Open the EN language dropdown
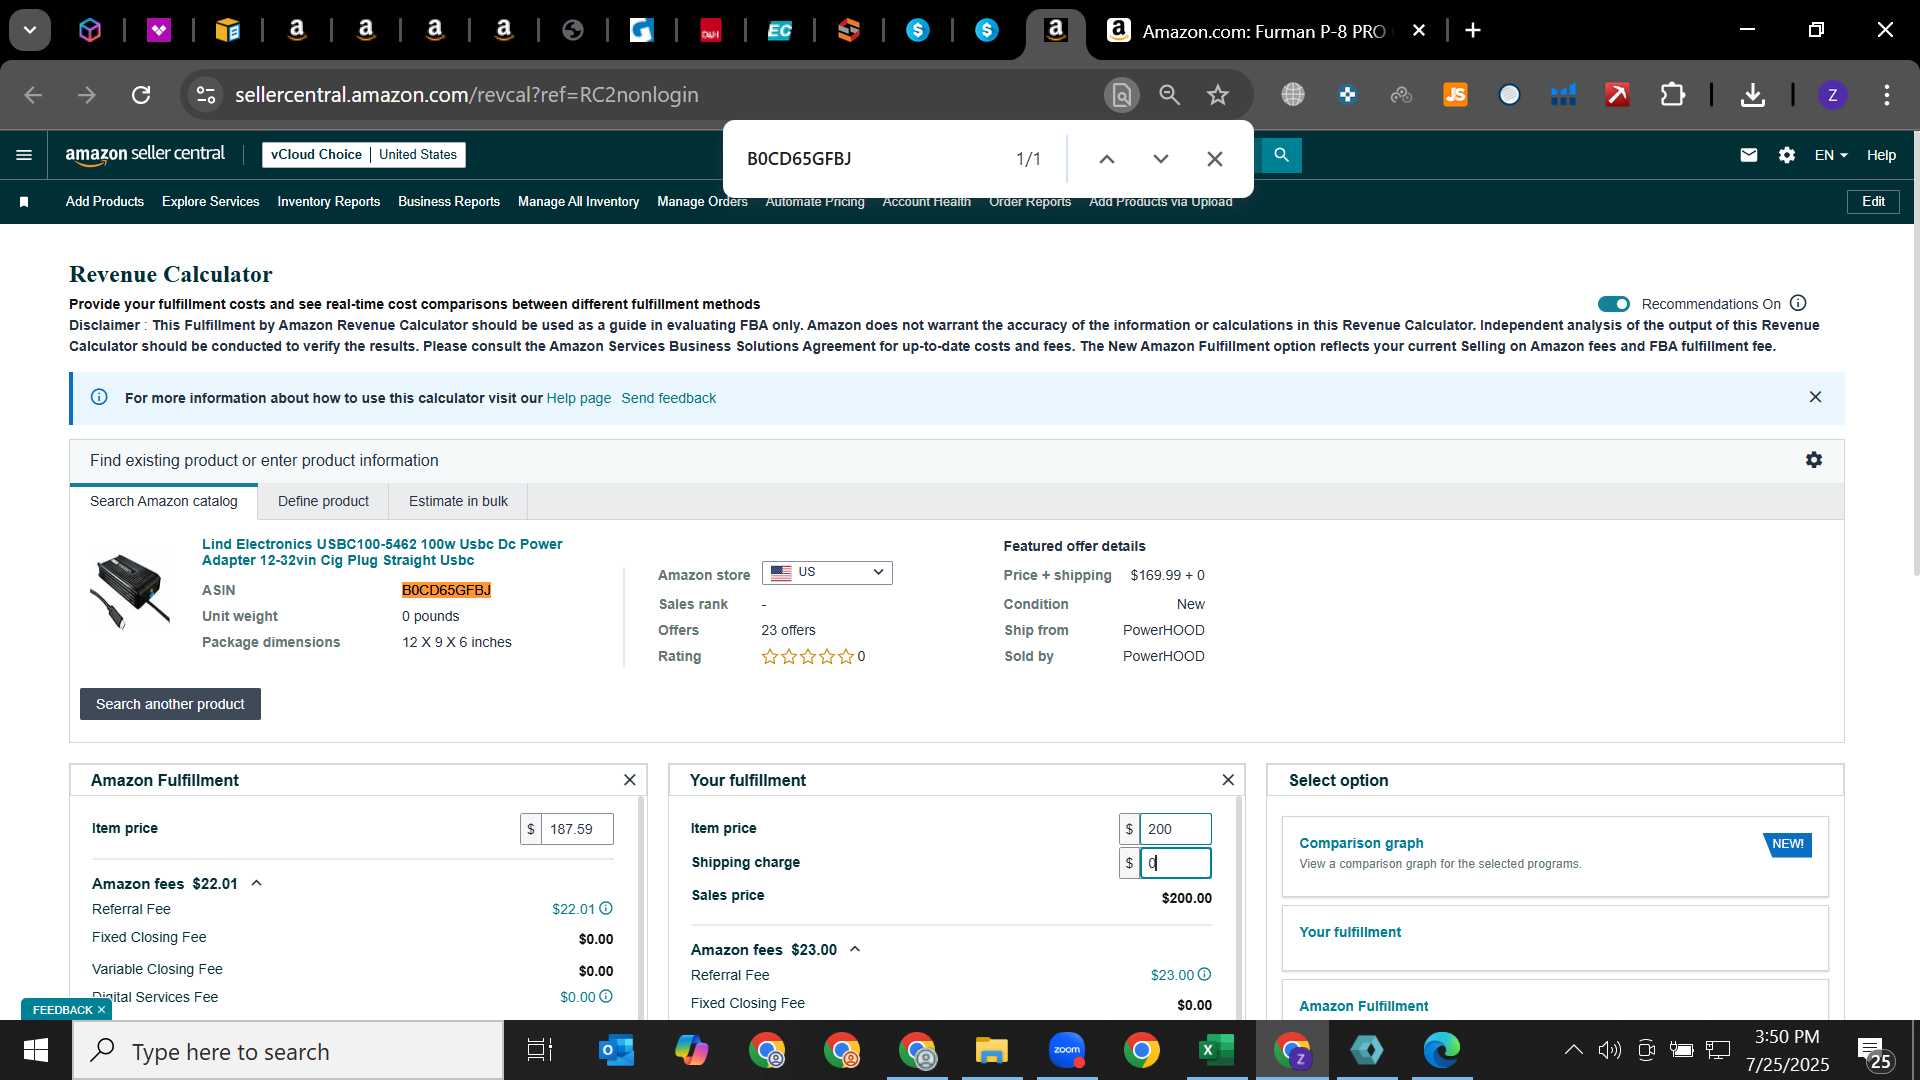1920x1080 pixels. point(1831,155)
